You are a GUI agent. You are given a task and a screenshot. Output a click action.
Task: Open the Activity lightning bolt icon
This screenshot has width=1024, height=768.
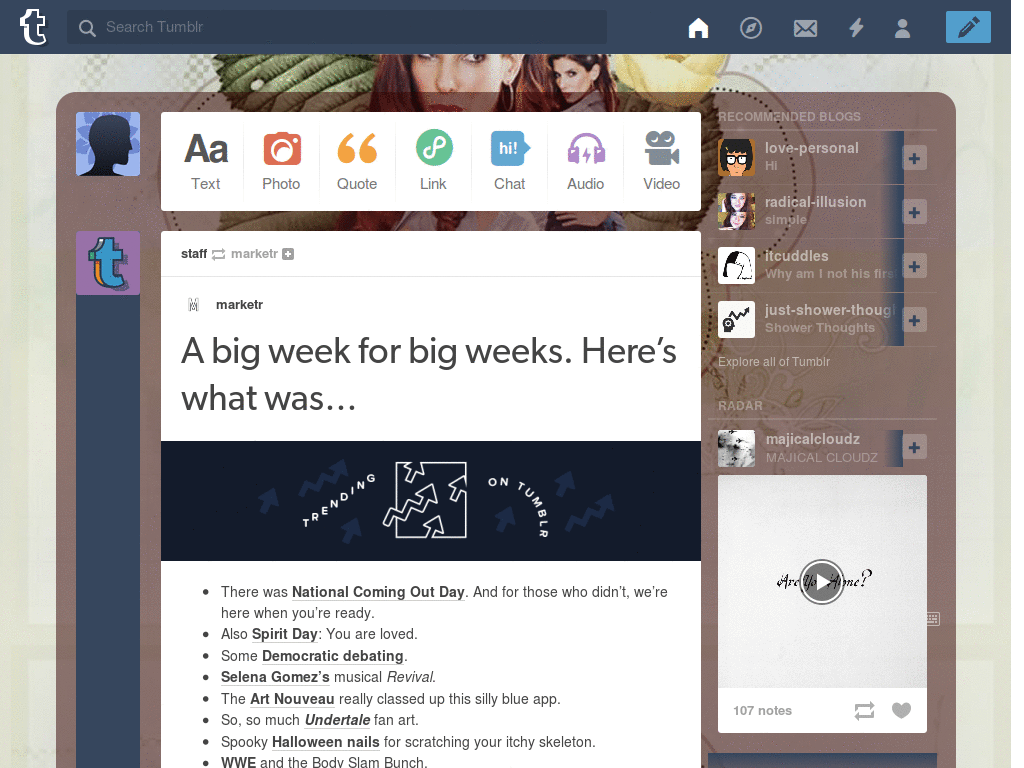tap(856, 28)
